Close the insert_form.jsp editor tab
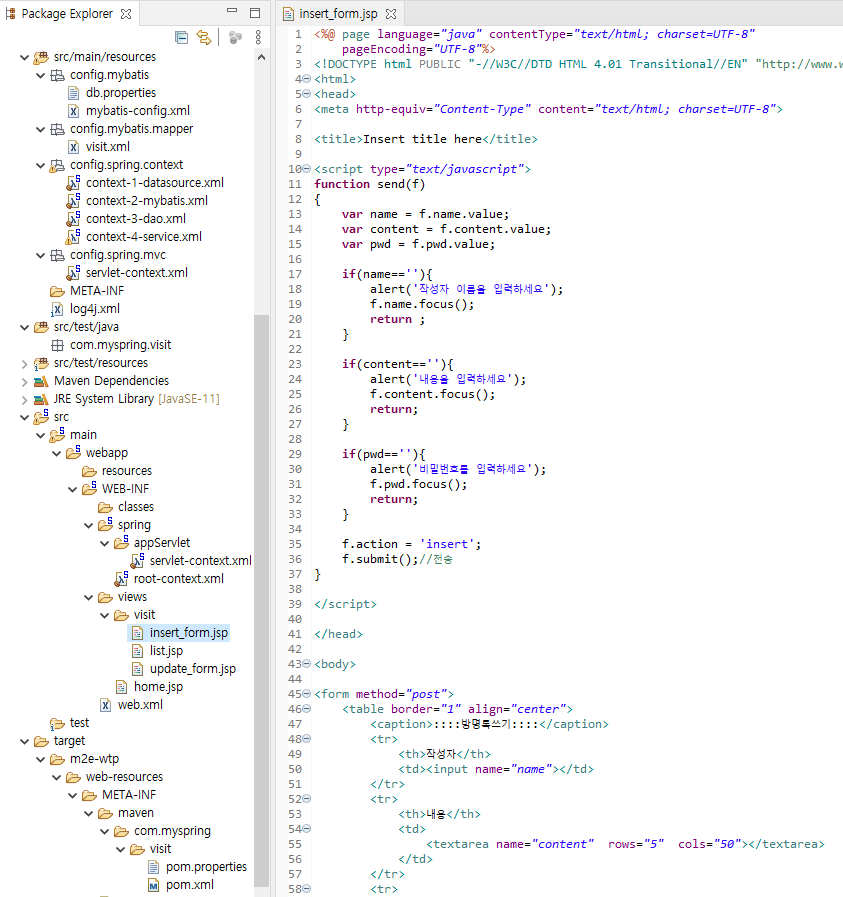Screen dimensions: 843x897 coord(391,14)
